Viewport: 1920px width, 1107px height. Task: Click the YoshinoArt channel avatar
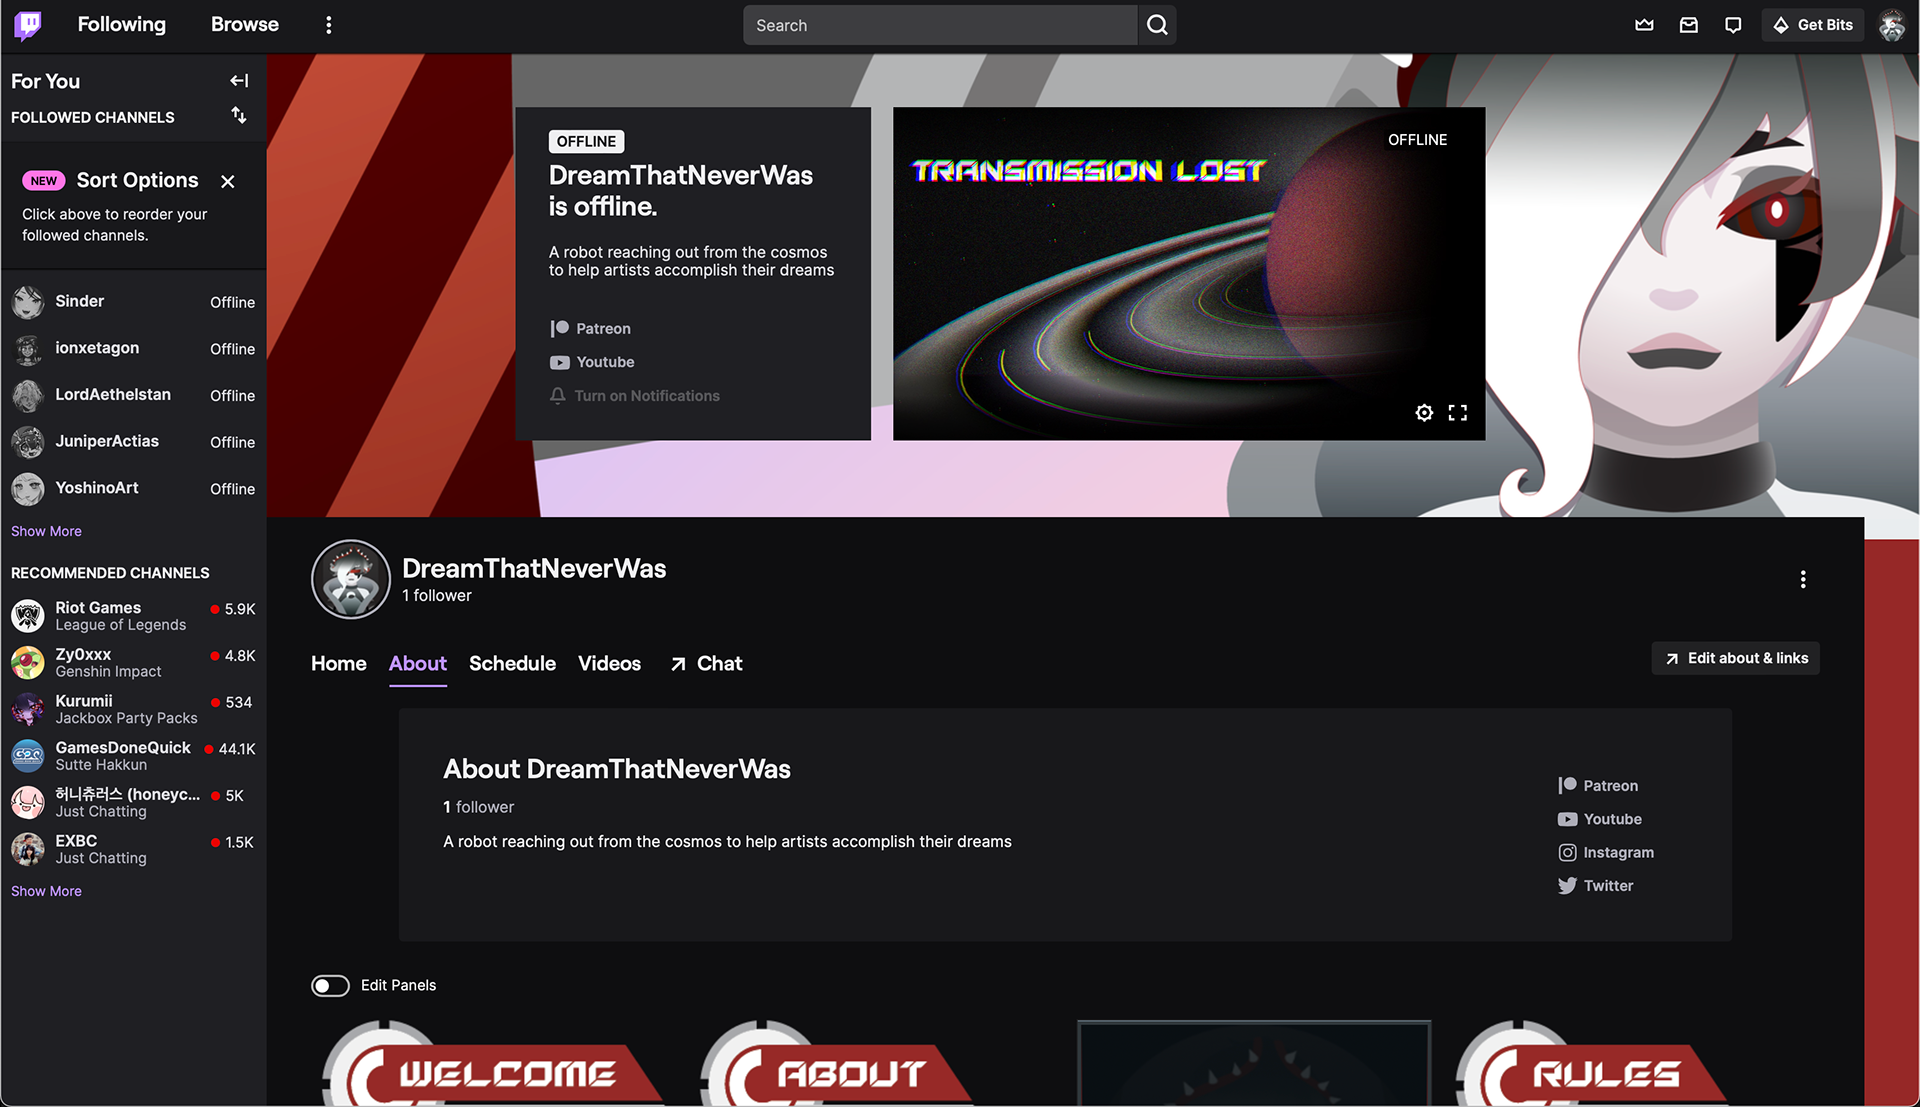pyautogui.click(x=28, y=489)
